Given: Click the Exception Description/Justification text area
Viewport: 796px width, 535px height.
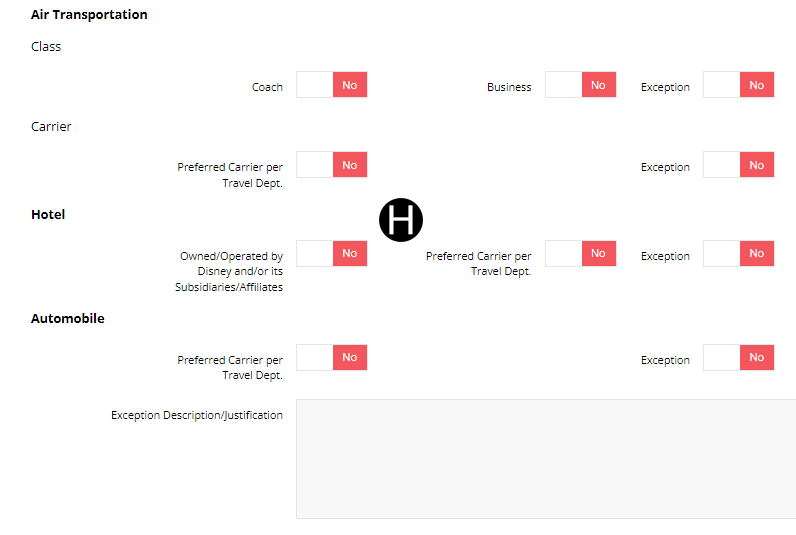Looking at the screenshot, I should (x=545, y=458).
